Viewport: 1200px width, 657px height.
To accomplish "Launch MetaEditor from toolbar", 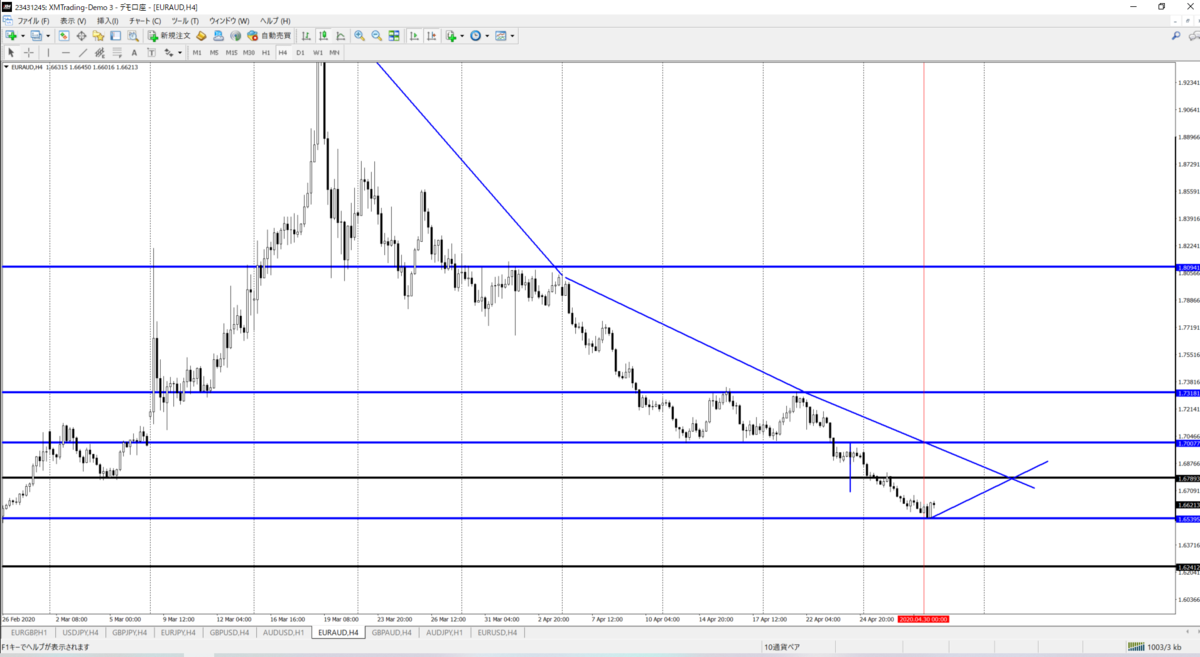I will coord(201,36).
